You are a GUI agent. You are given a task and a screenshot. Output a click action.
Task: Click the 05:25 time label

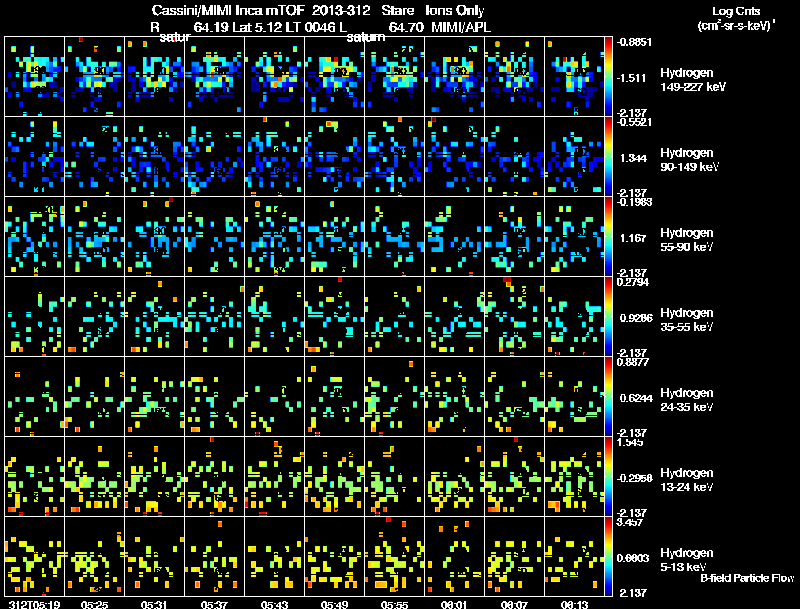[94, 604]
